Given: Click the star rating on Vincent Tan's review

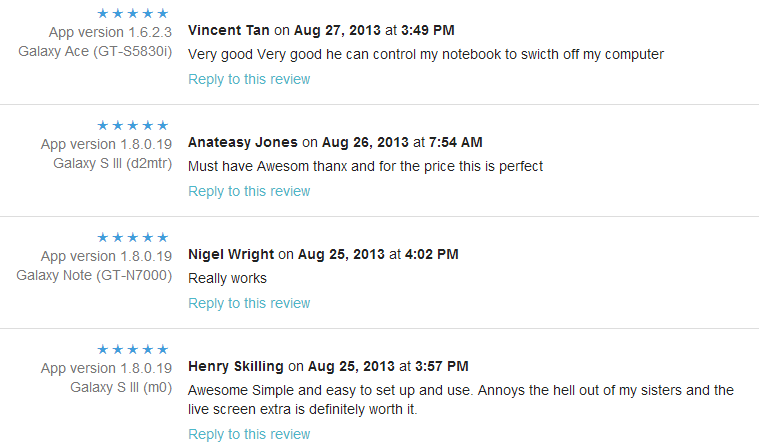Looking at the screenshot, I should (133, 13).
